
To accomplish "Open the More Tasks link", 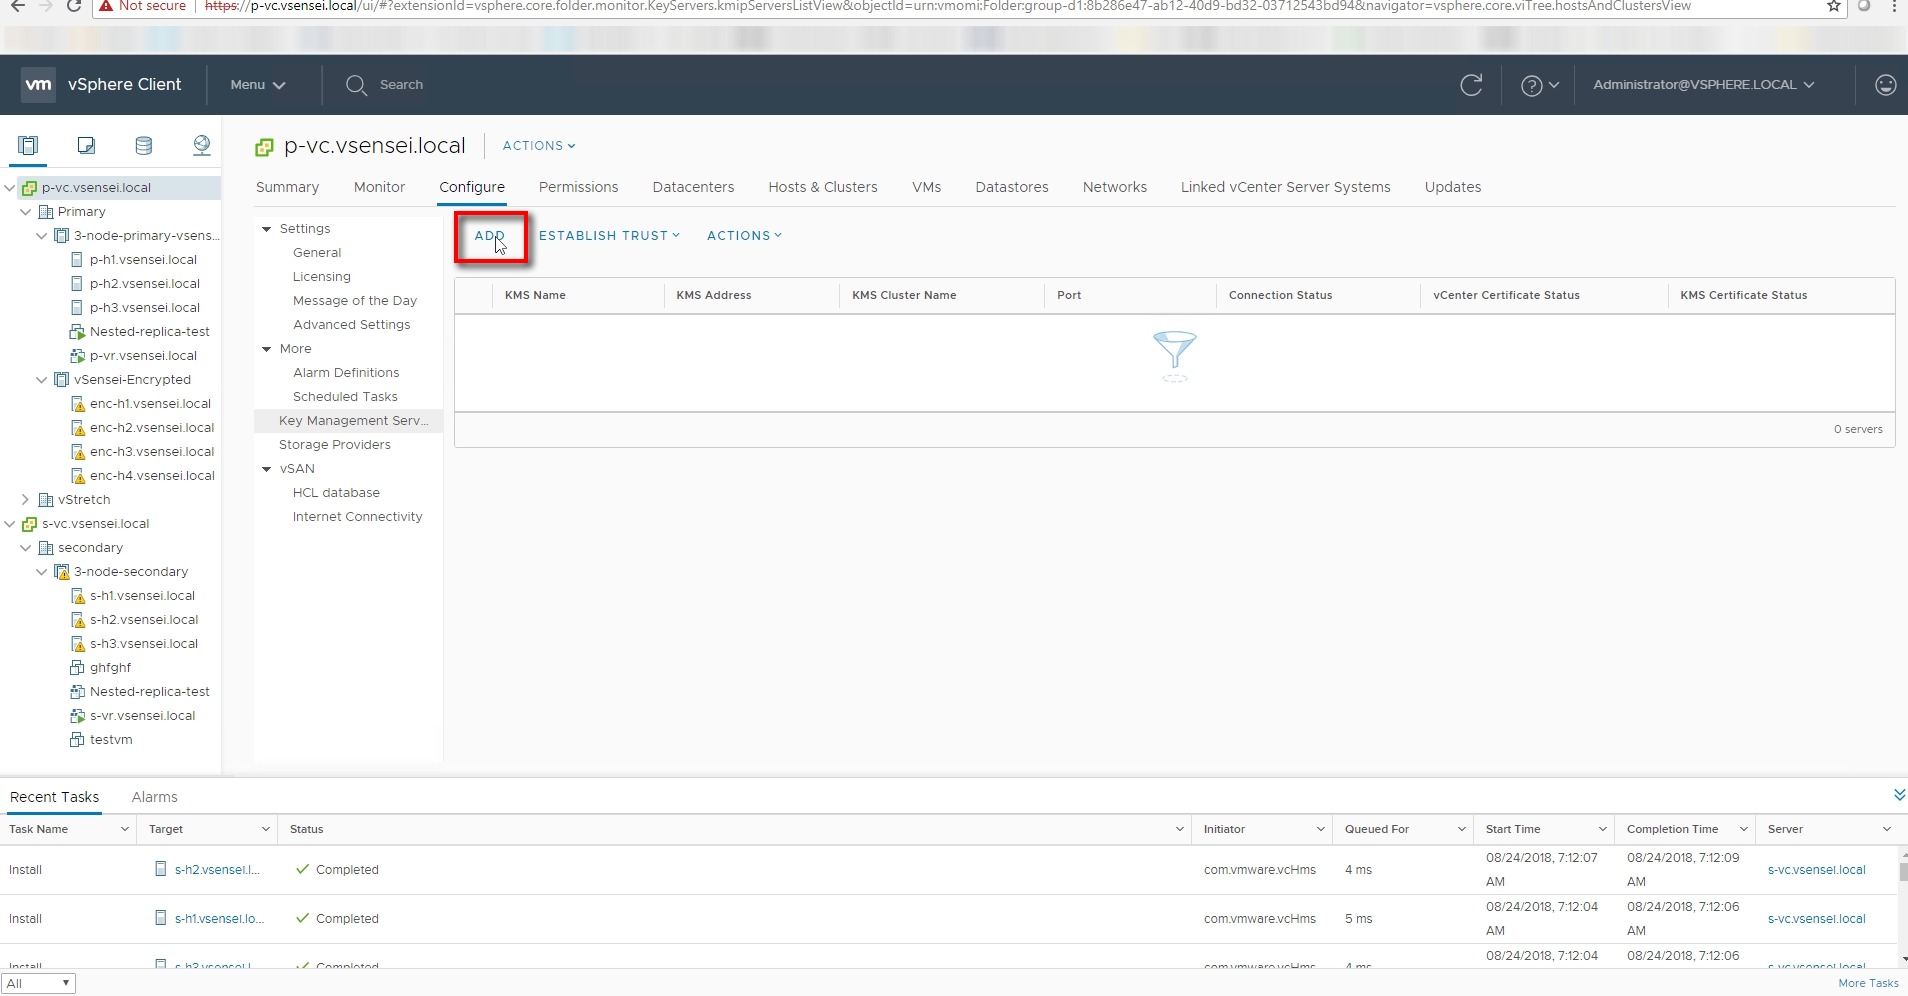I will 1867,983.
